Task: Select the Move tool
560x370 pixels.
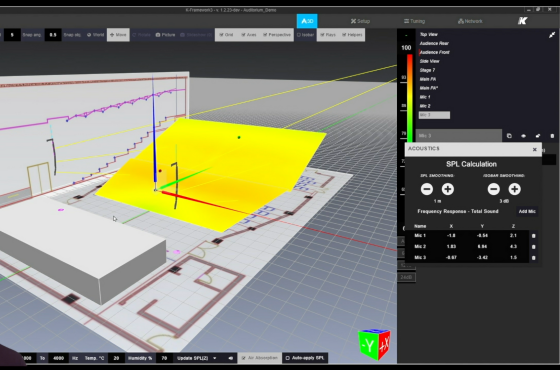Action: click(118, 35)
